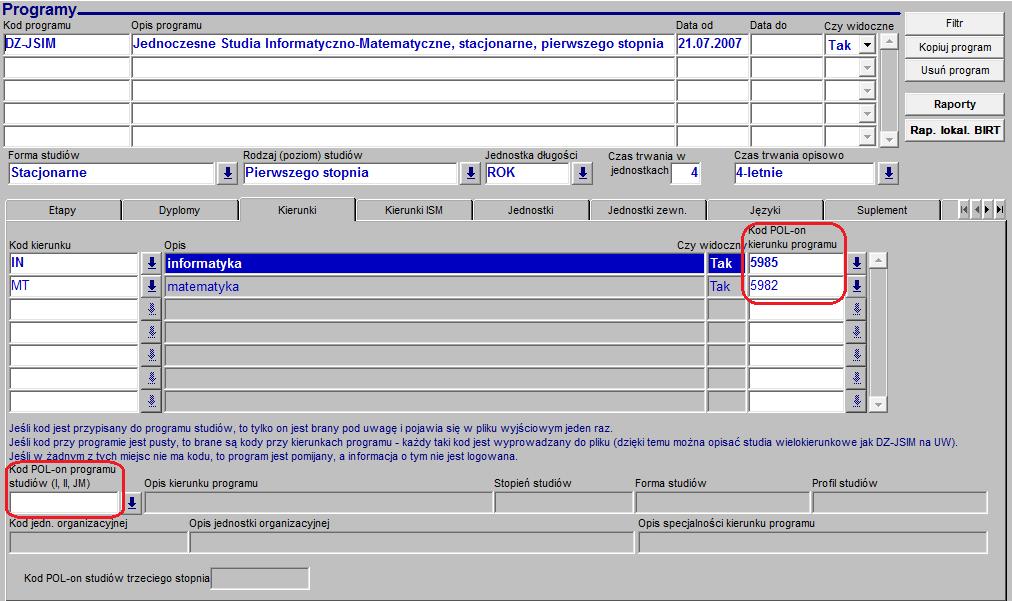The image size is (1012, 601).
Task: Click the POL-on code field containing 5982
Action: point(796,286)
